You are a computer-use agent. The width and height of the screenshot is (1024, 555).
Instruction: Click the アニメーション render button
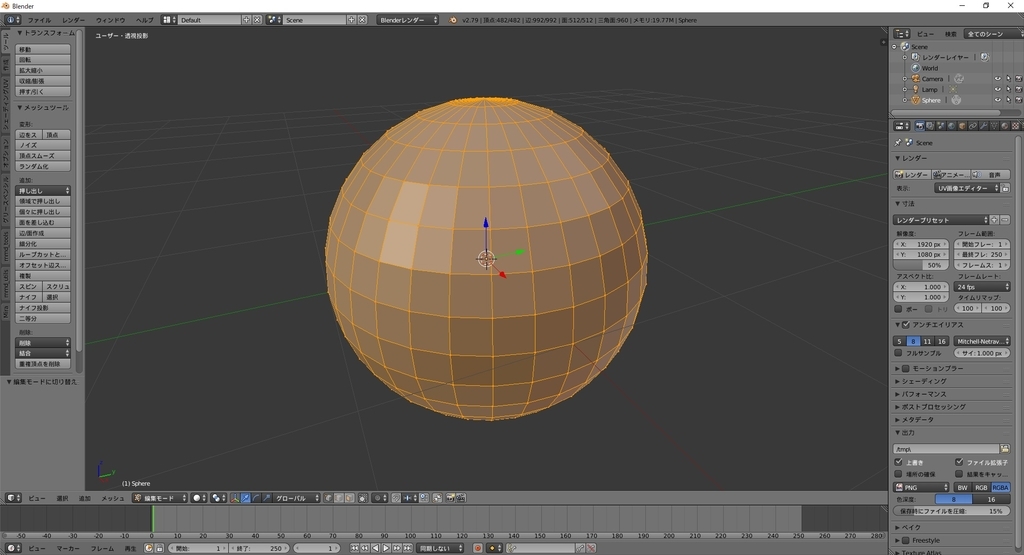point(951,174)
